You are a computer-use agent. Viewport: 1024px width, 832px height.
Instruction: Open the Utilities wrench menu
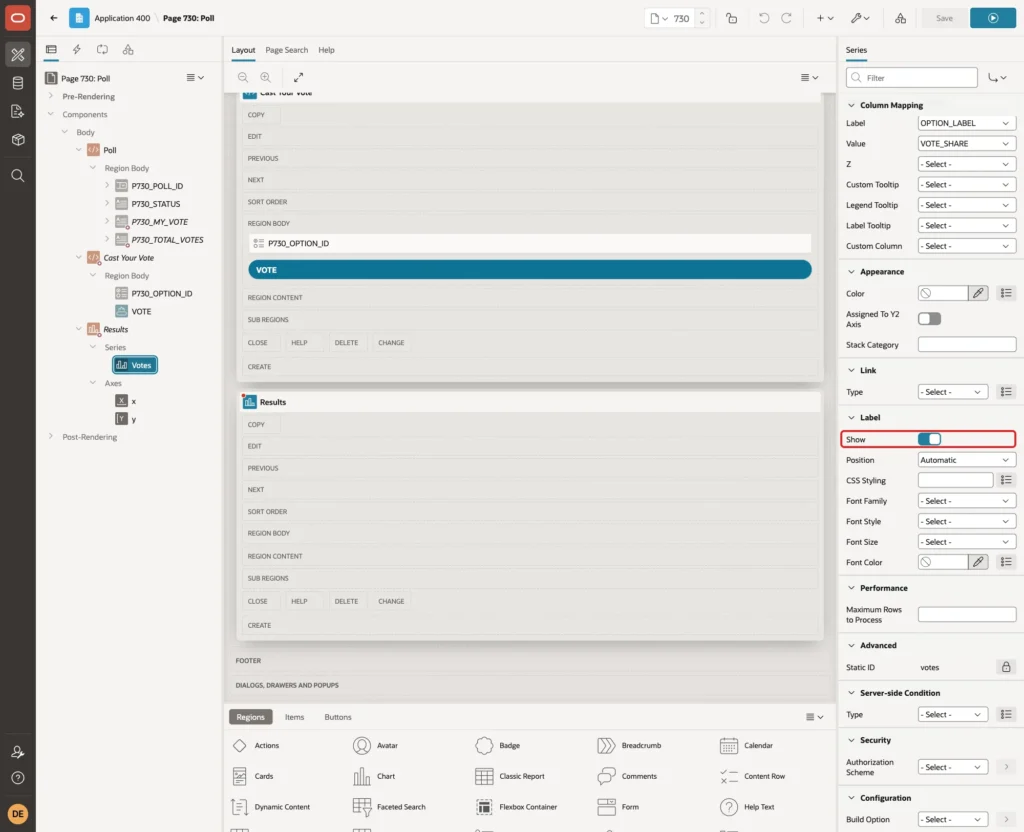(x=859, y=18)
